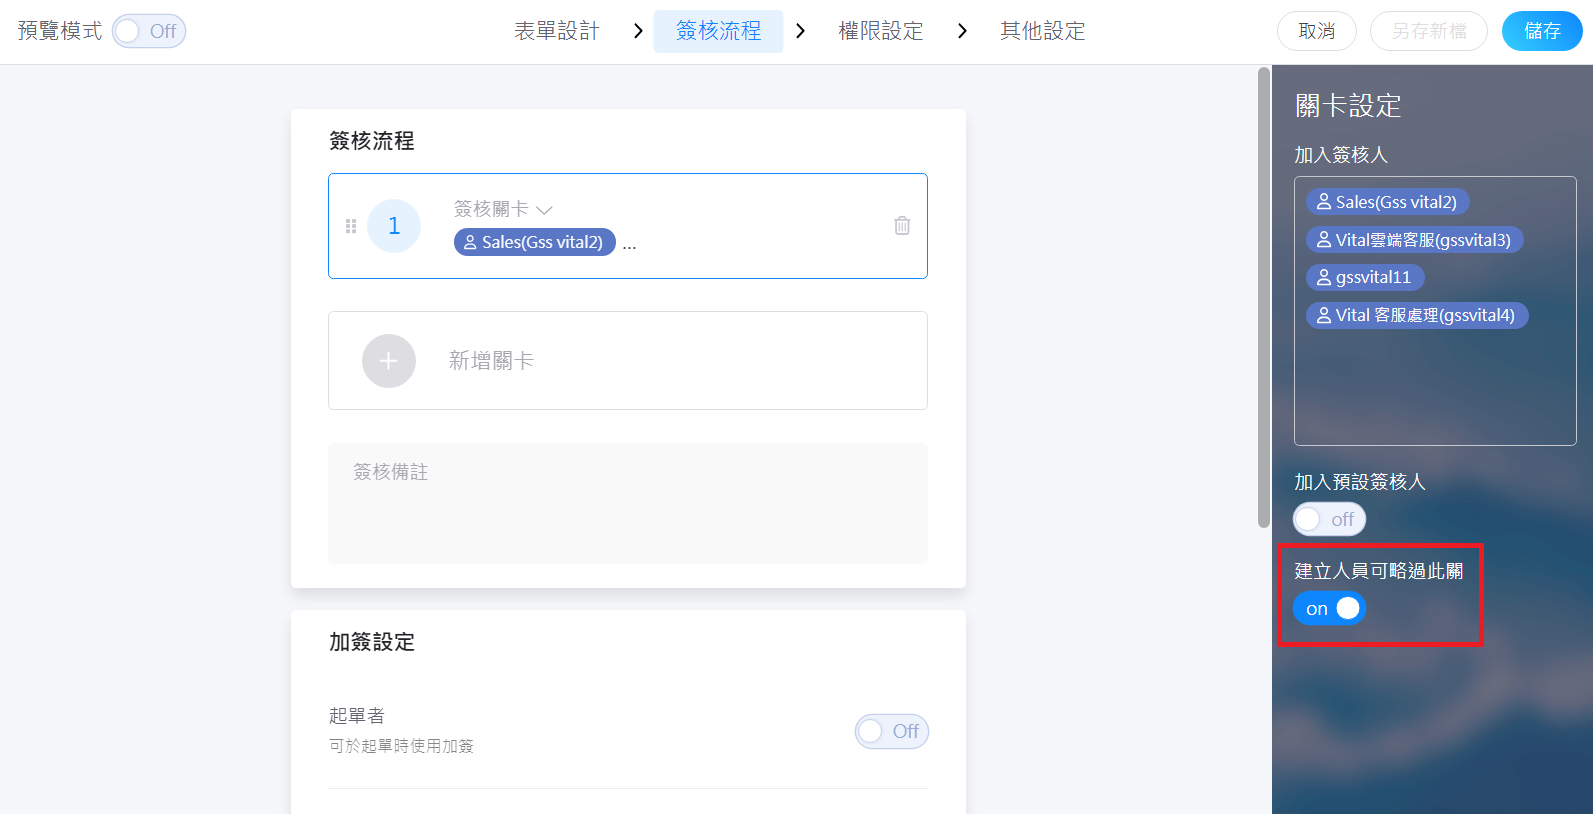The image size is (1593, 814).
Task: Click the Sales(Gss vital2) chip in the step card
Action: tap(534, 242)
